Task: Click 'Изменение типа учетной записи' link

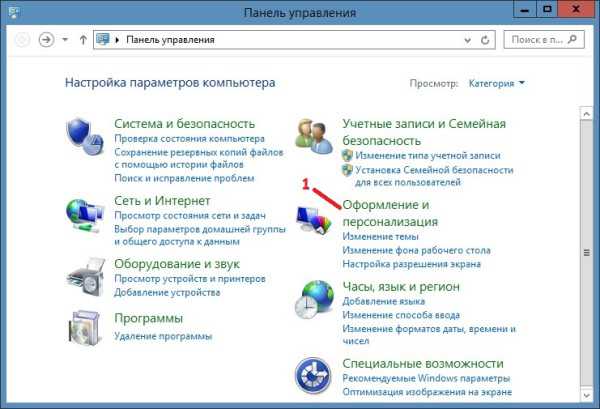Action: click(428, 156)
